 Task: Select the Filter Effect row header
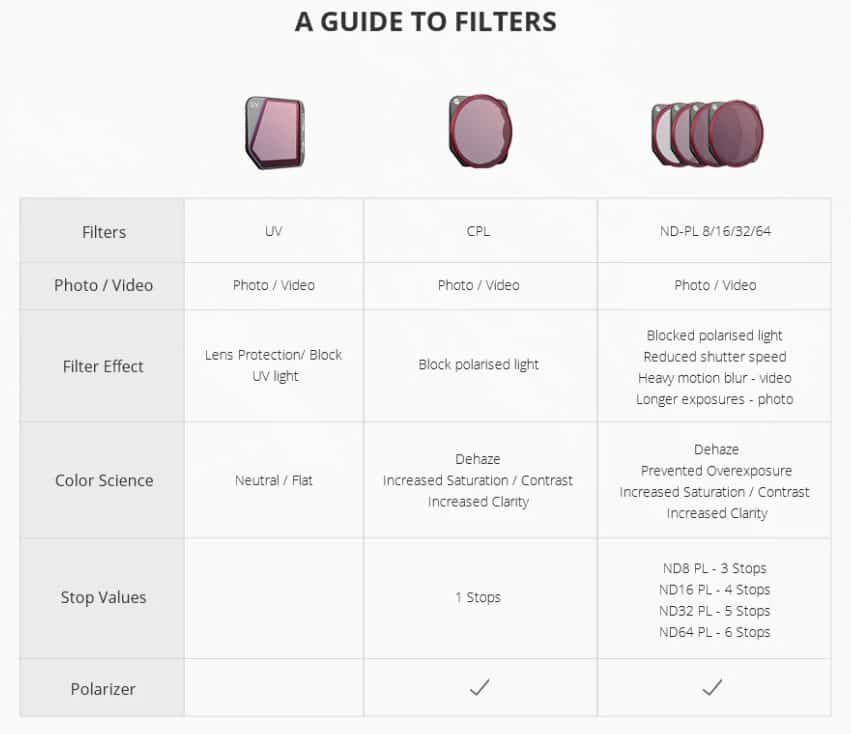[103, 366]
